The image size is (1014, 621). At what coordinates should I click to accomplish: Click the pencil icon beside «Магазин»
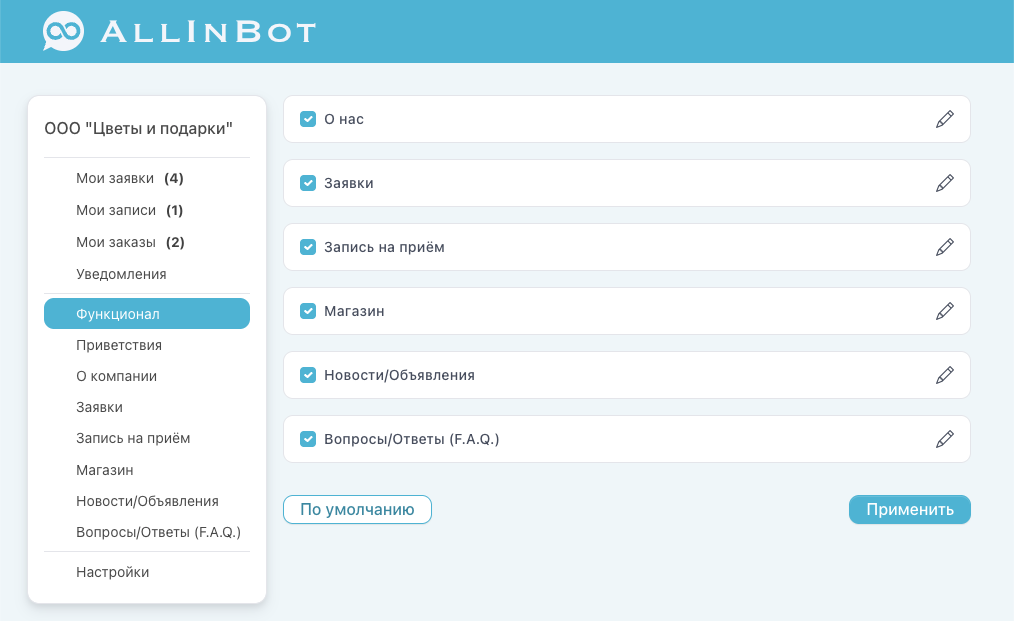[944, 311]
